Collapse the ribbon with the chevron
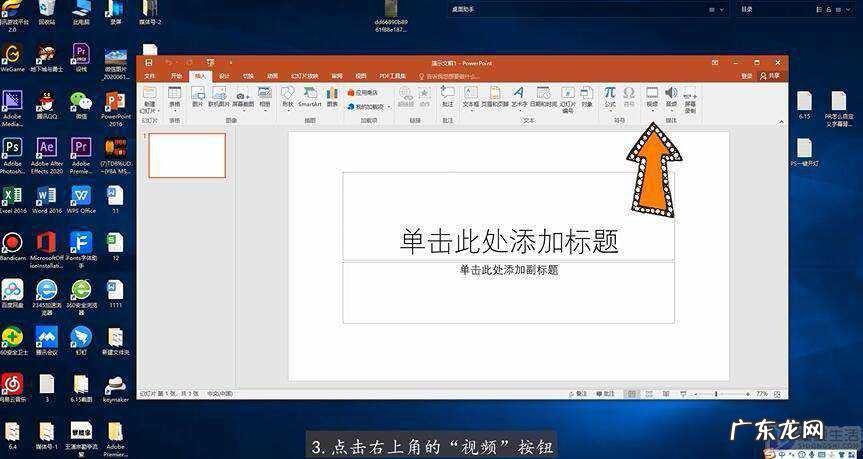Image resolution: width=863 pixels, height=459 pixels. 780,122
